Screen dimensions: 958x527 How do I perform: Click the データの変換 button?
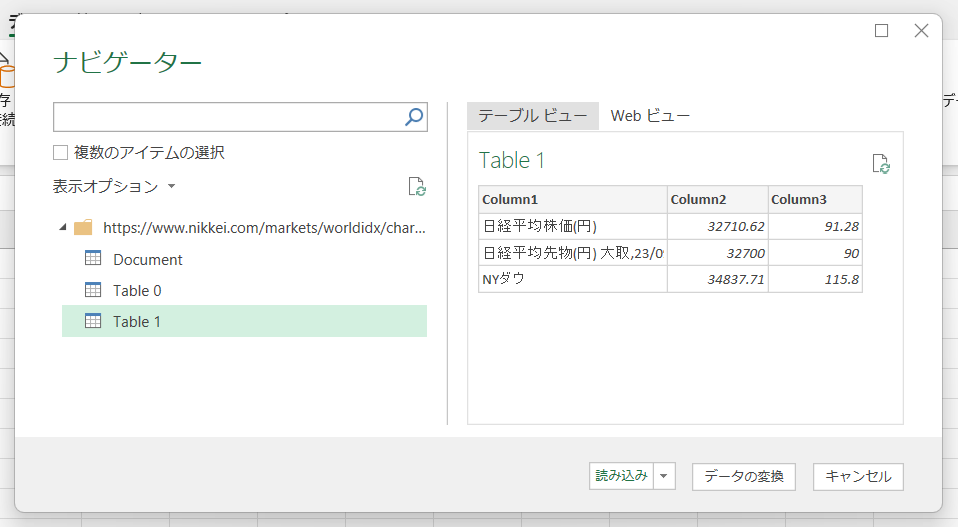[743, 476]
